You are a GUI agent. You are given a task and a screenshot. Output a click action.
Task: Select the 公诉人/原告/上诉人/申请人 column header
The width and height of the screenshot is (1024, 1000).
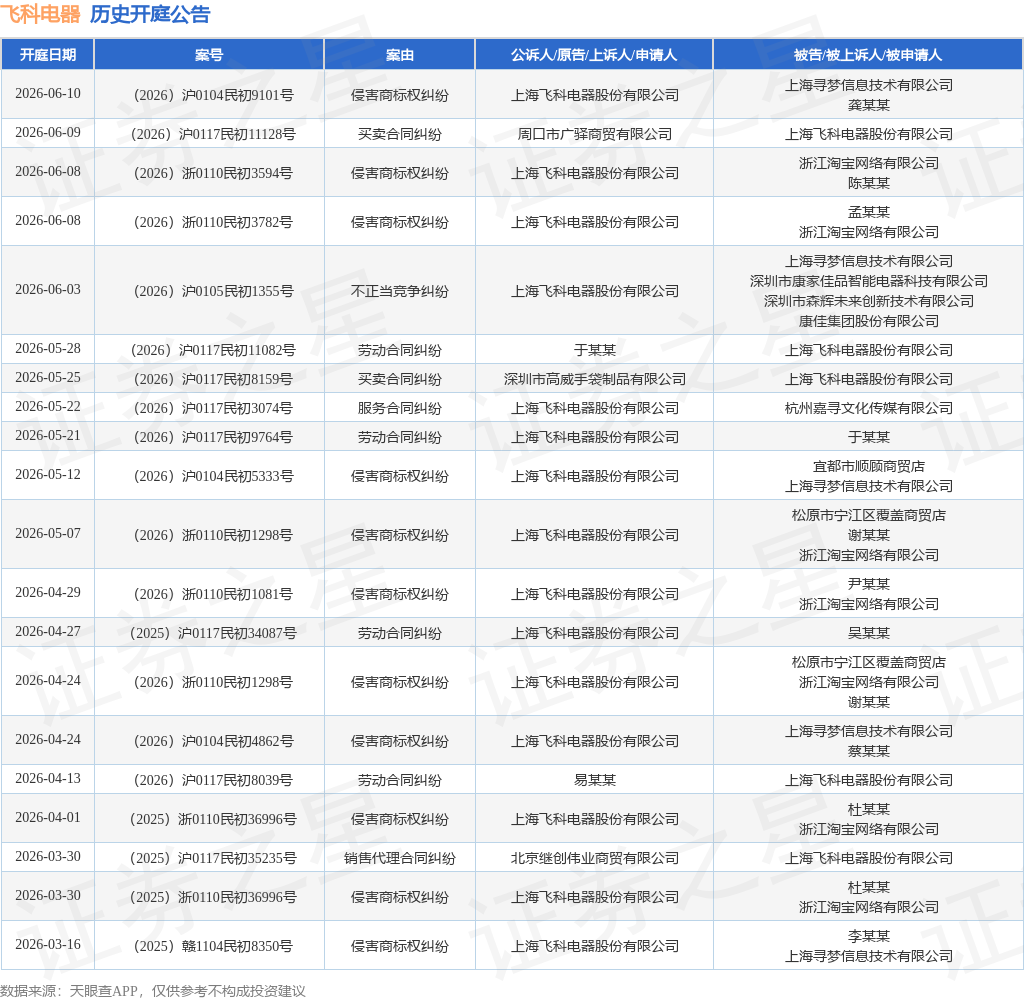[594, 55]
